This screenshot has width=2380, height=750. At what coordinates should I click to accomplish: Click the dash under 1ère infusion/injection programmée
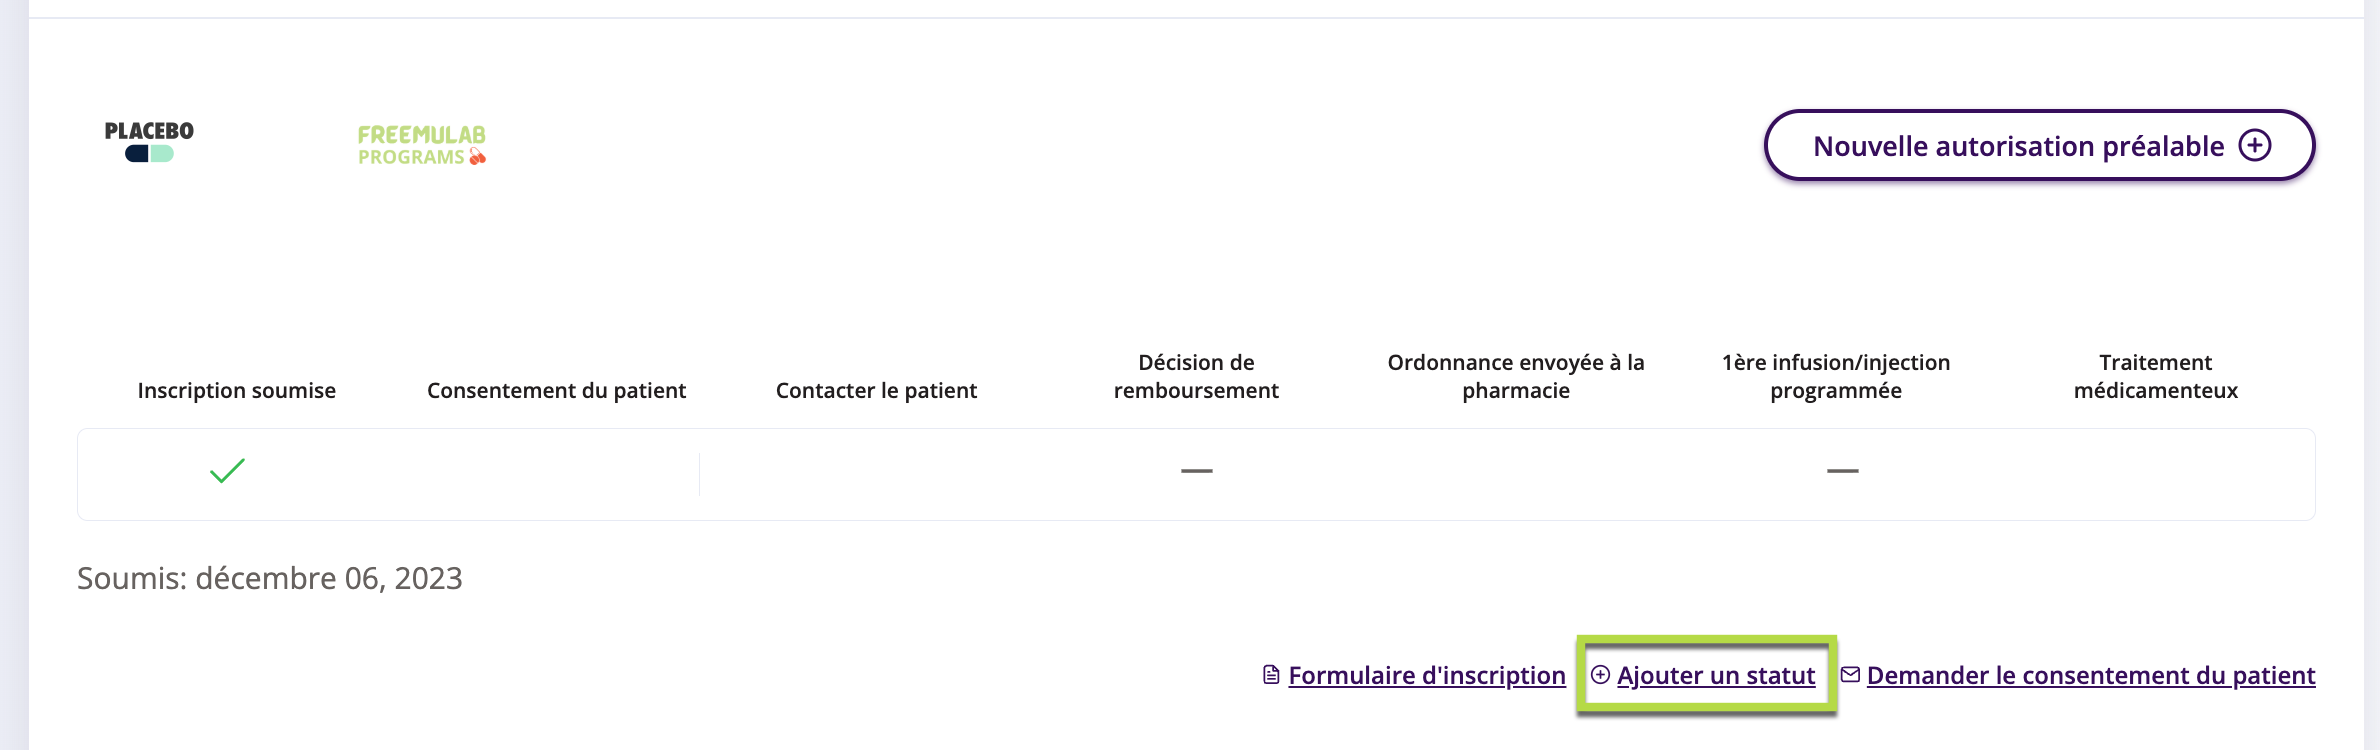point(1841,470)
